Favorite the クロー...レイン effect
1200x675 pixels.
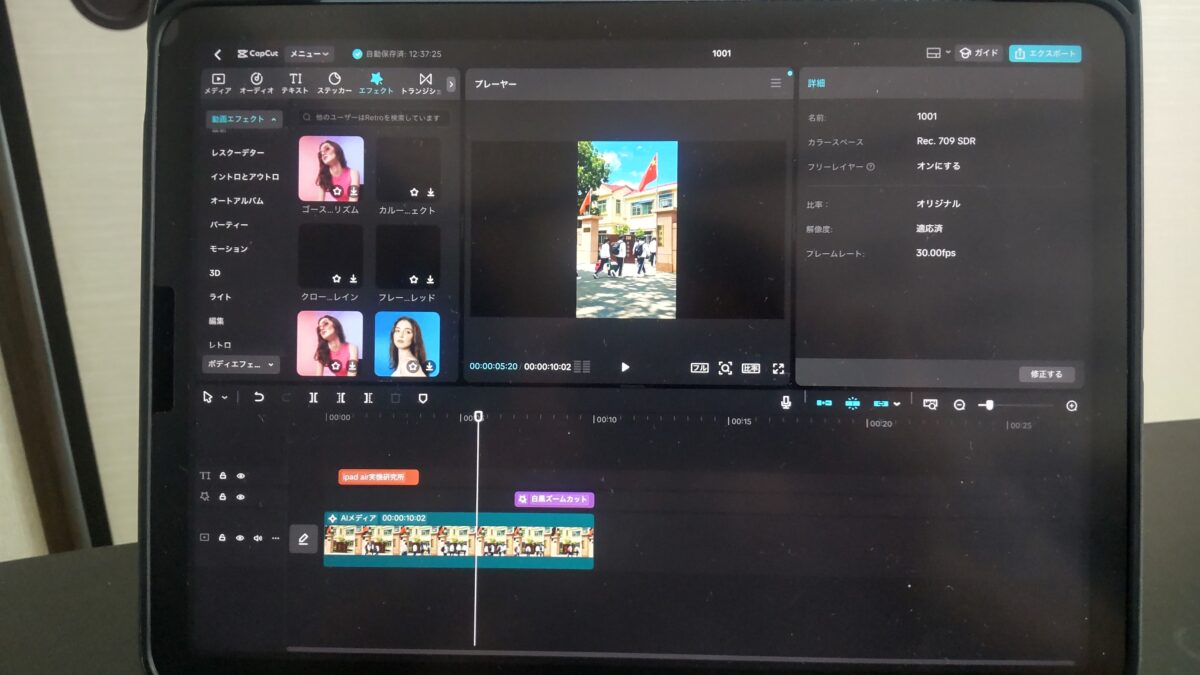(337, 279)
